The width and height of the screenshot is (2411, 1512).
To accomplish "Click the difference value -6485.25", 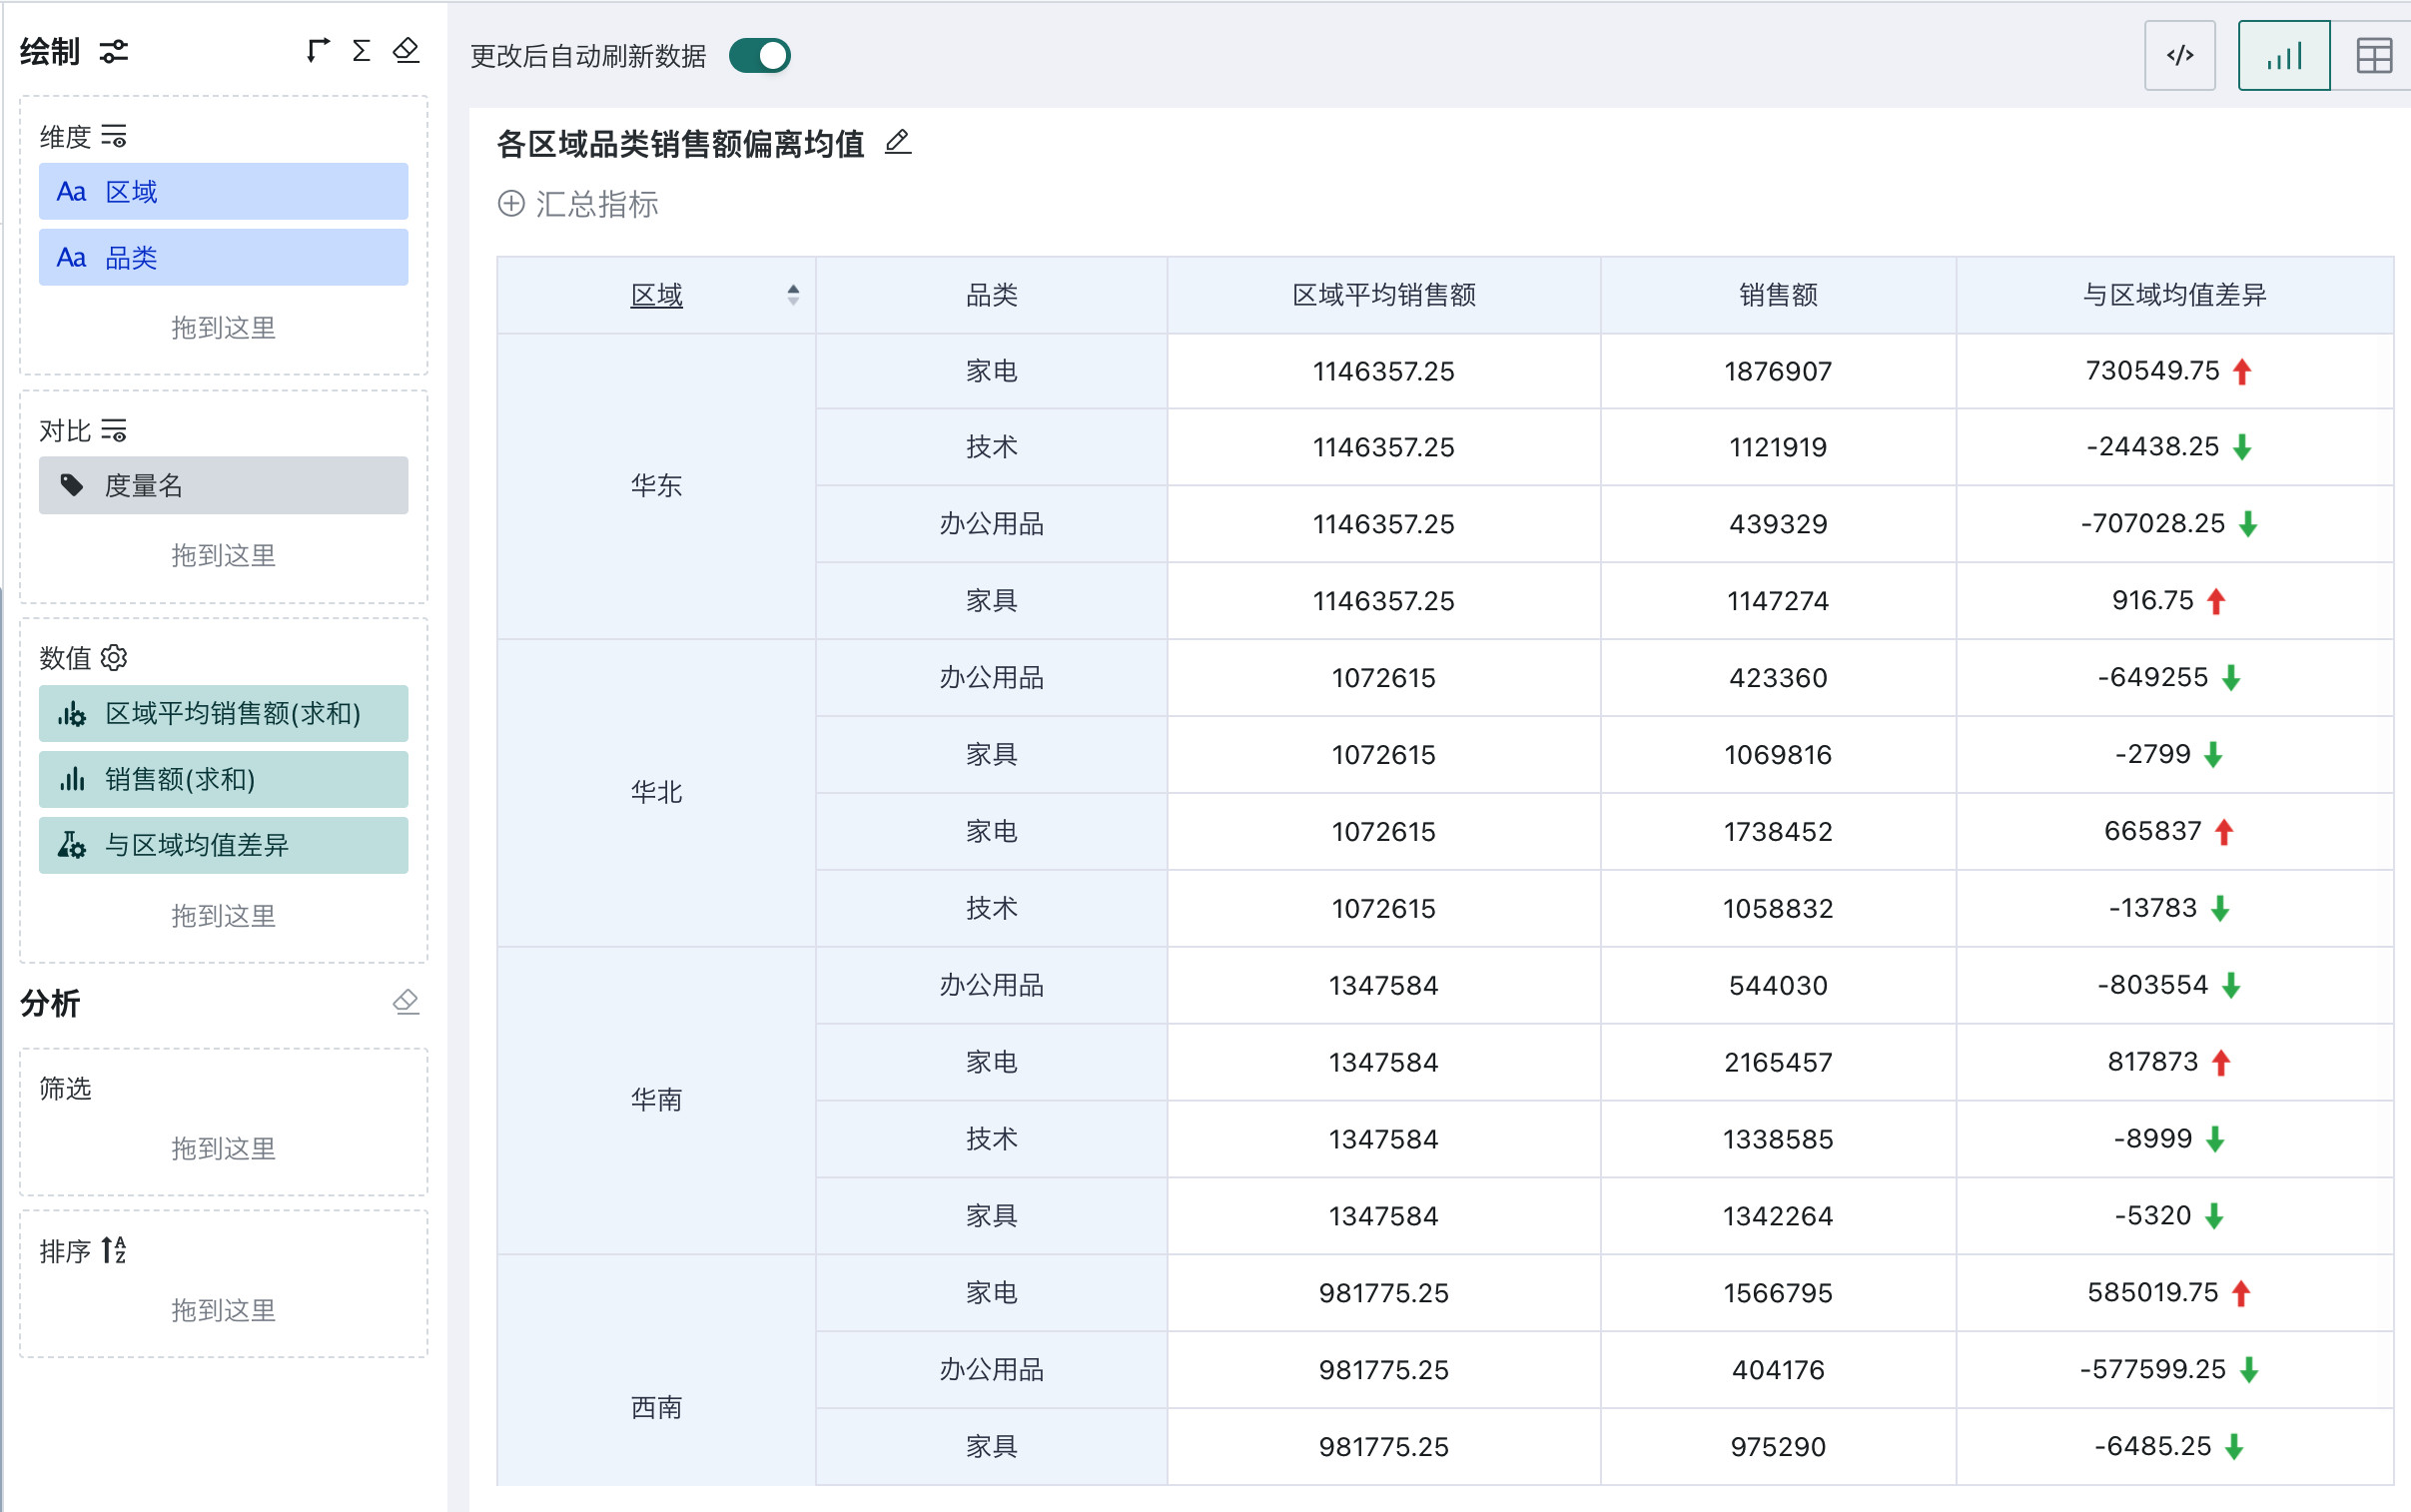I will click(2153, 1446).
